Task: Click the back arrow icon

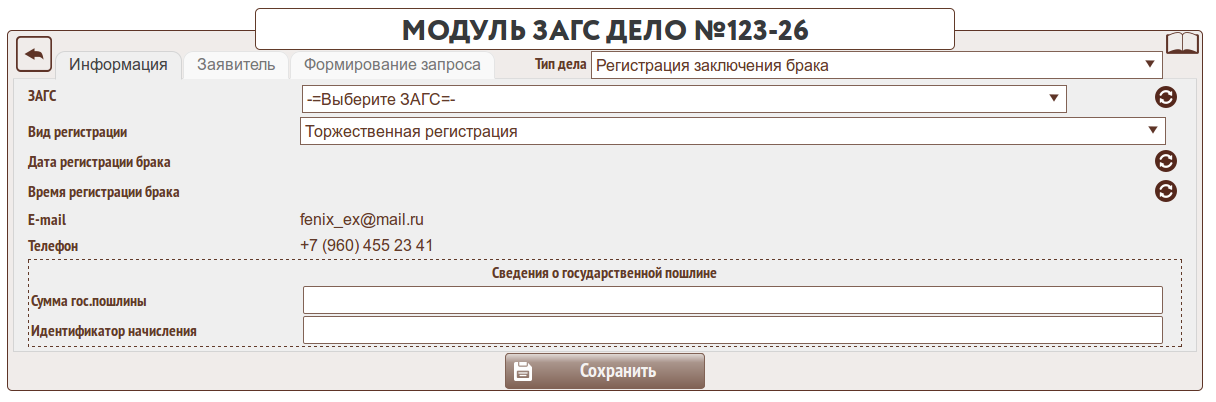Action: 34,54
